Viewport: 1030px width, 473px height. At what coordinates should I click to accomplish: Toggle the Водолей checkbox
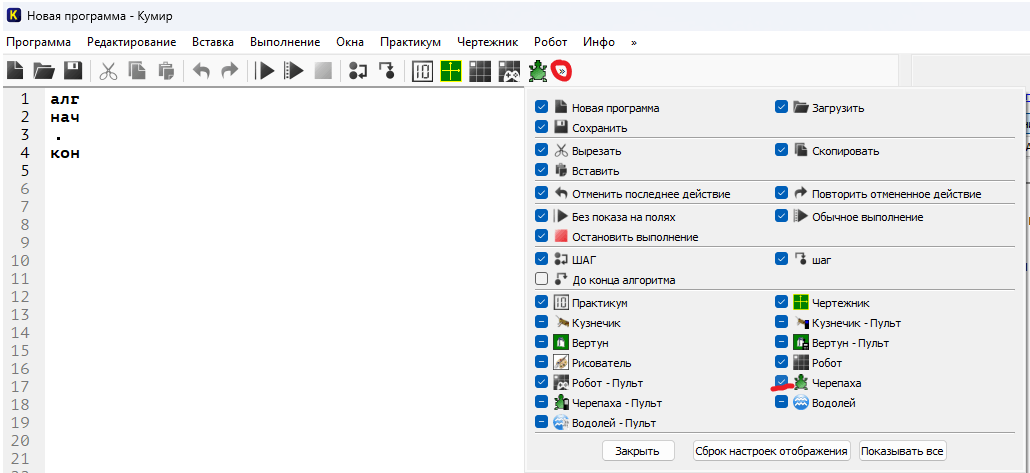point(782,403)
